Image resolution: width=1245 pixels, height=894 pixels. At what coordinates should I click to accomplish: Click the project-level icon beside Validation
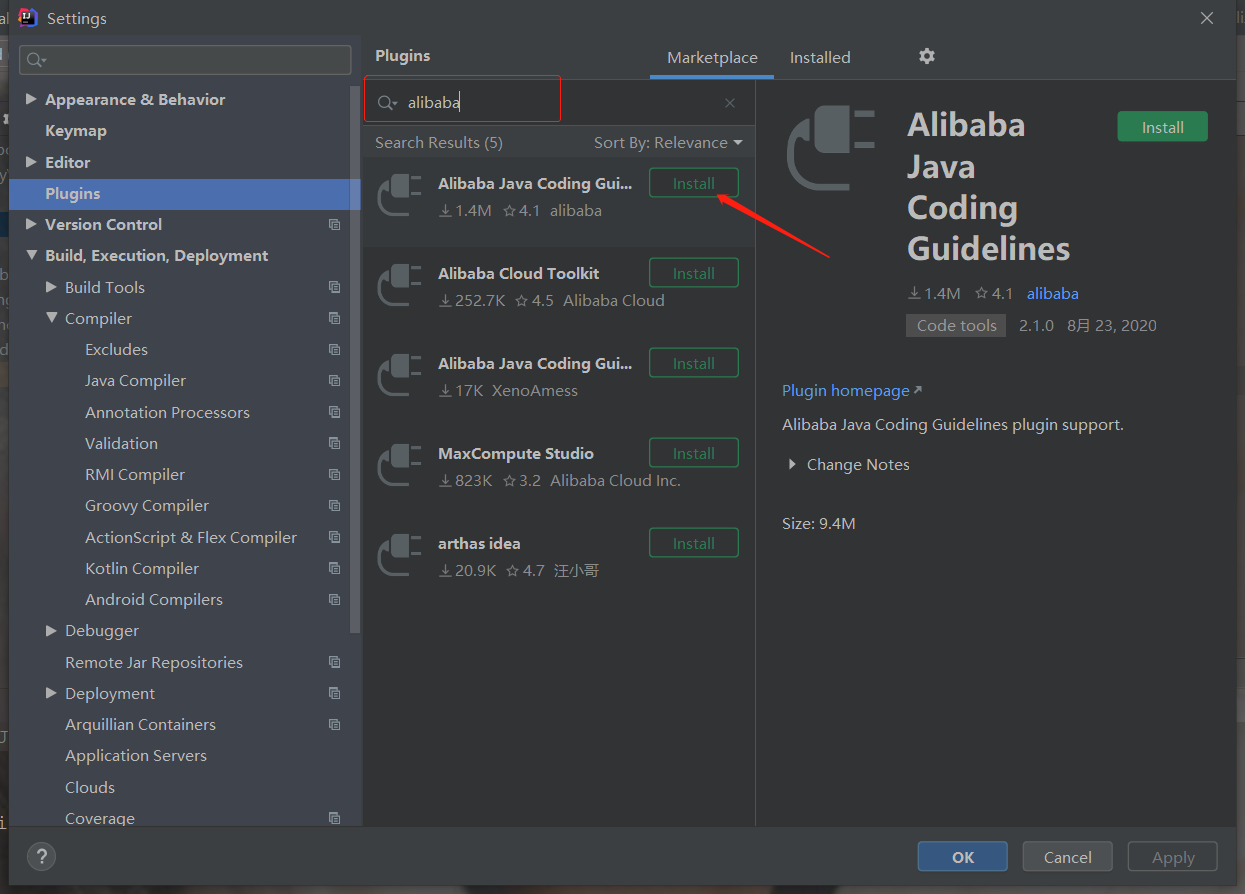point(335,443)
